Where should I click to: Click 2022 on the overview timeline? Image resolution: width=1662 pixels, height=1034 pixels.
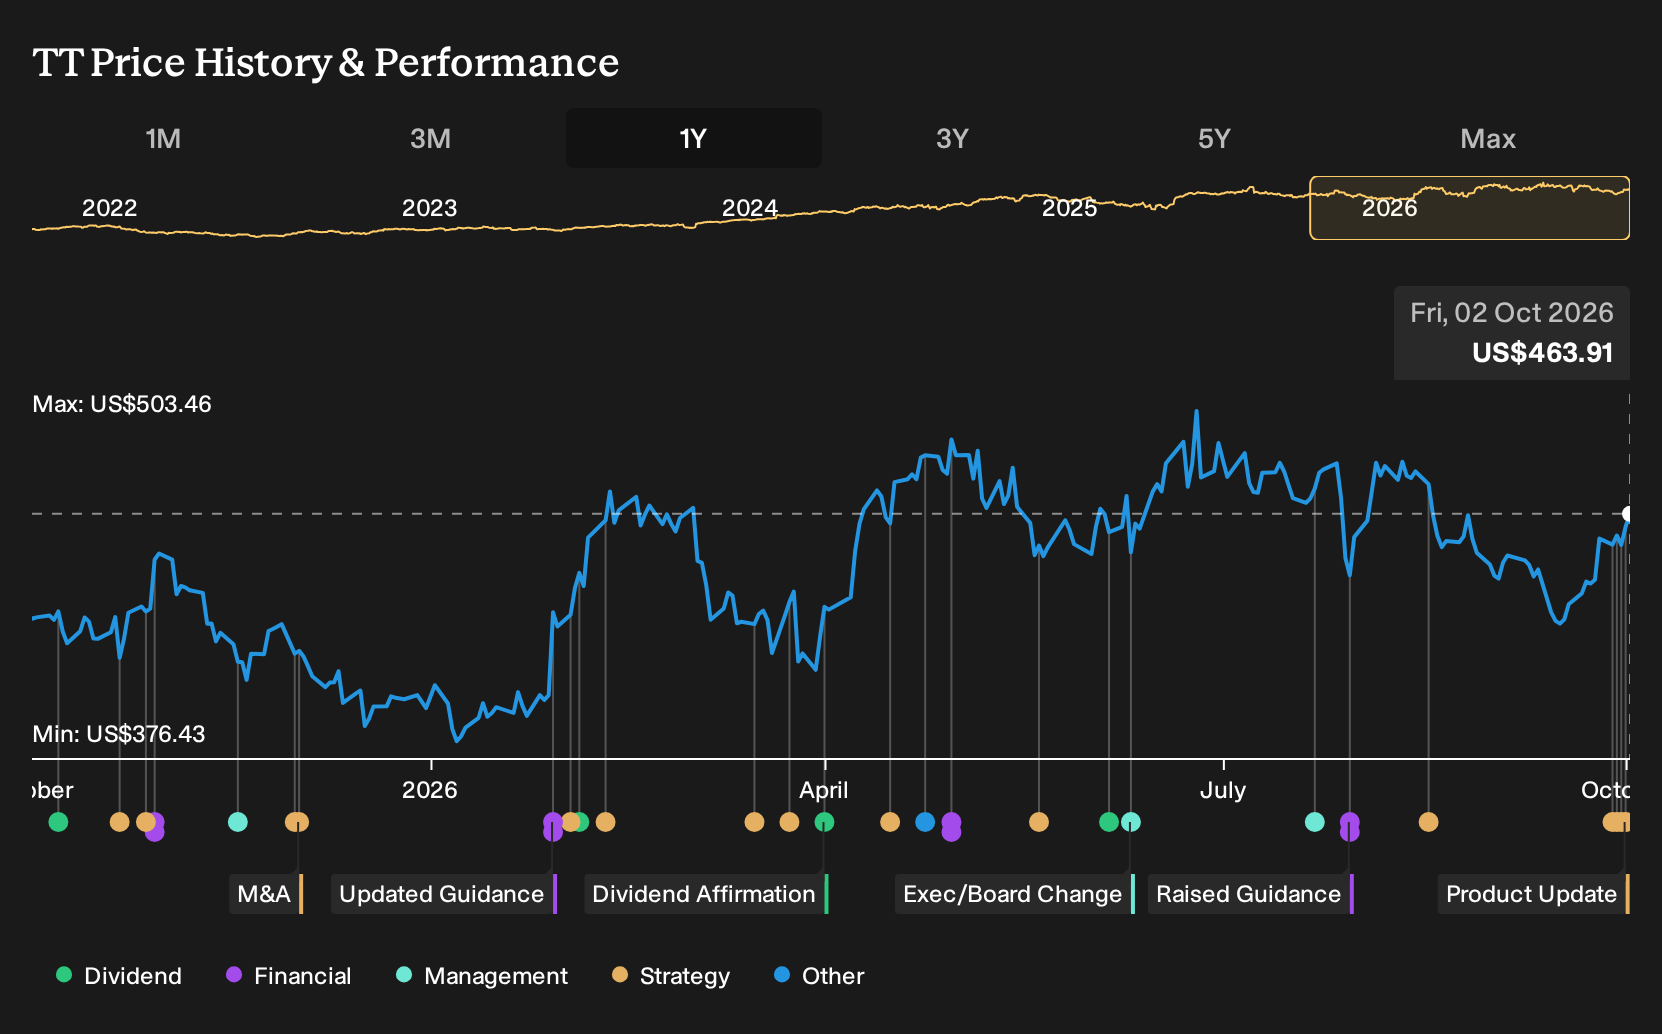click(x=109, y=208)
